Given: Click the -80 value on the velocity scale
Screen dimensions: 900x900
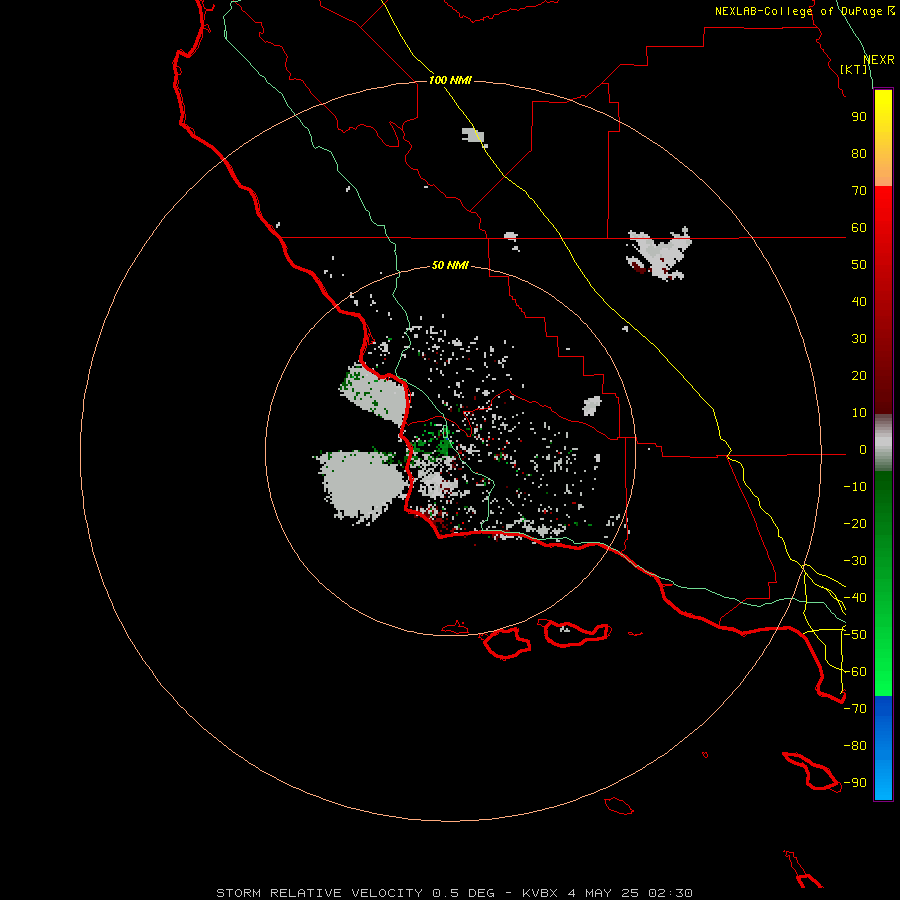Looking at the screenshot, I should (855, 746).
